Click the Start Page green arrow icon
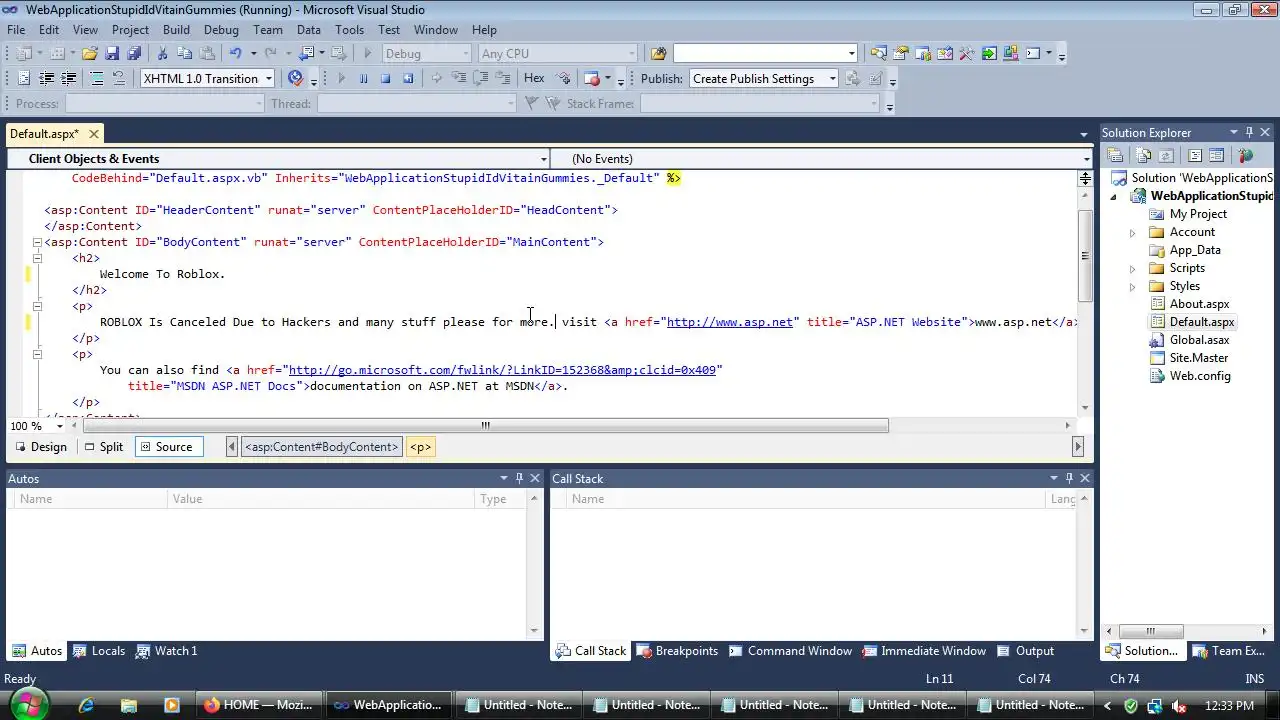Viewport: 1280px width, 720px height. [x=988, y=53]
